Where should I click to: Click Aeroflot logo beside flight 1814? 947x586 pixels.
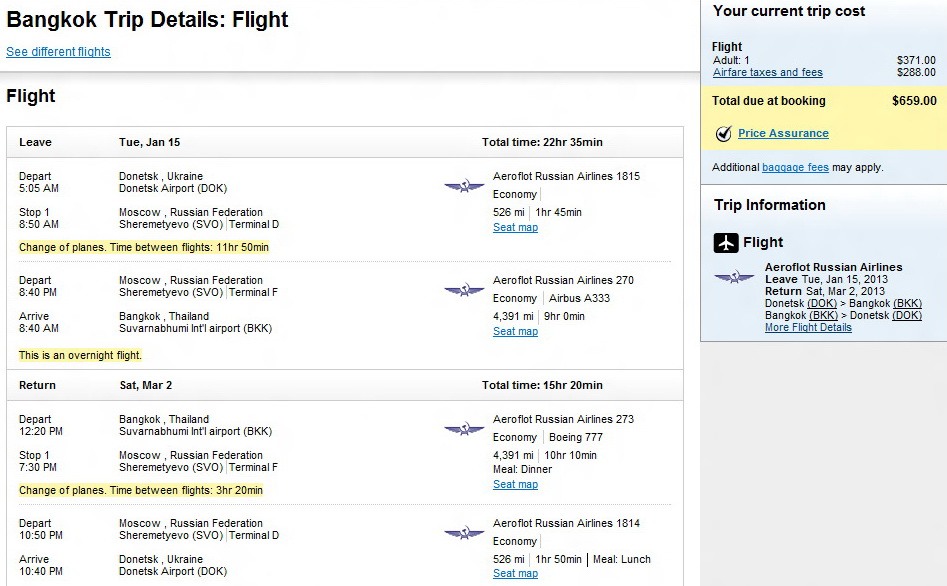click(464, 533)
